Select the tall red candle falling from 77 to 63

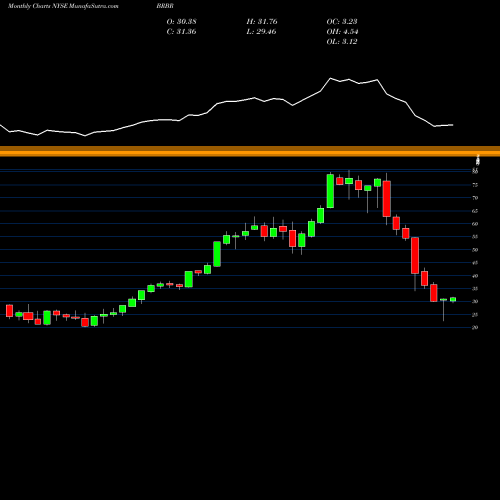[387, 199]
